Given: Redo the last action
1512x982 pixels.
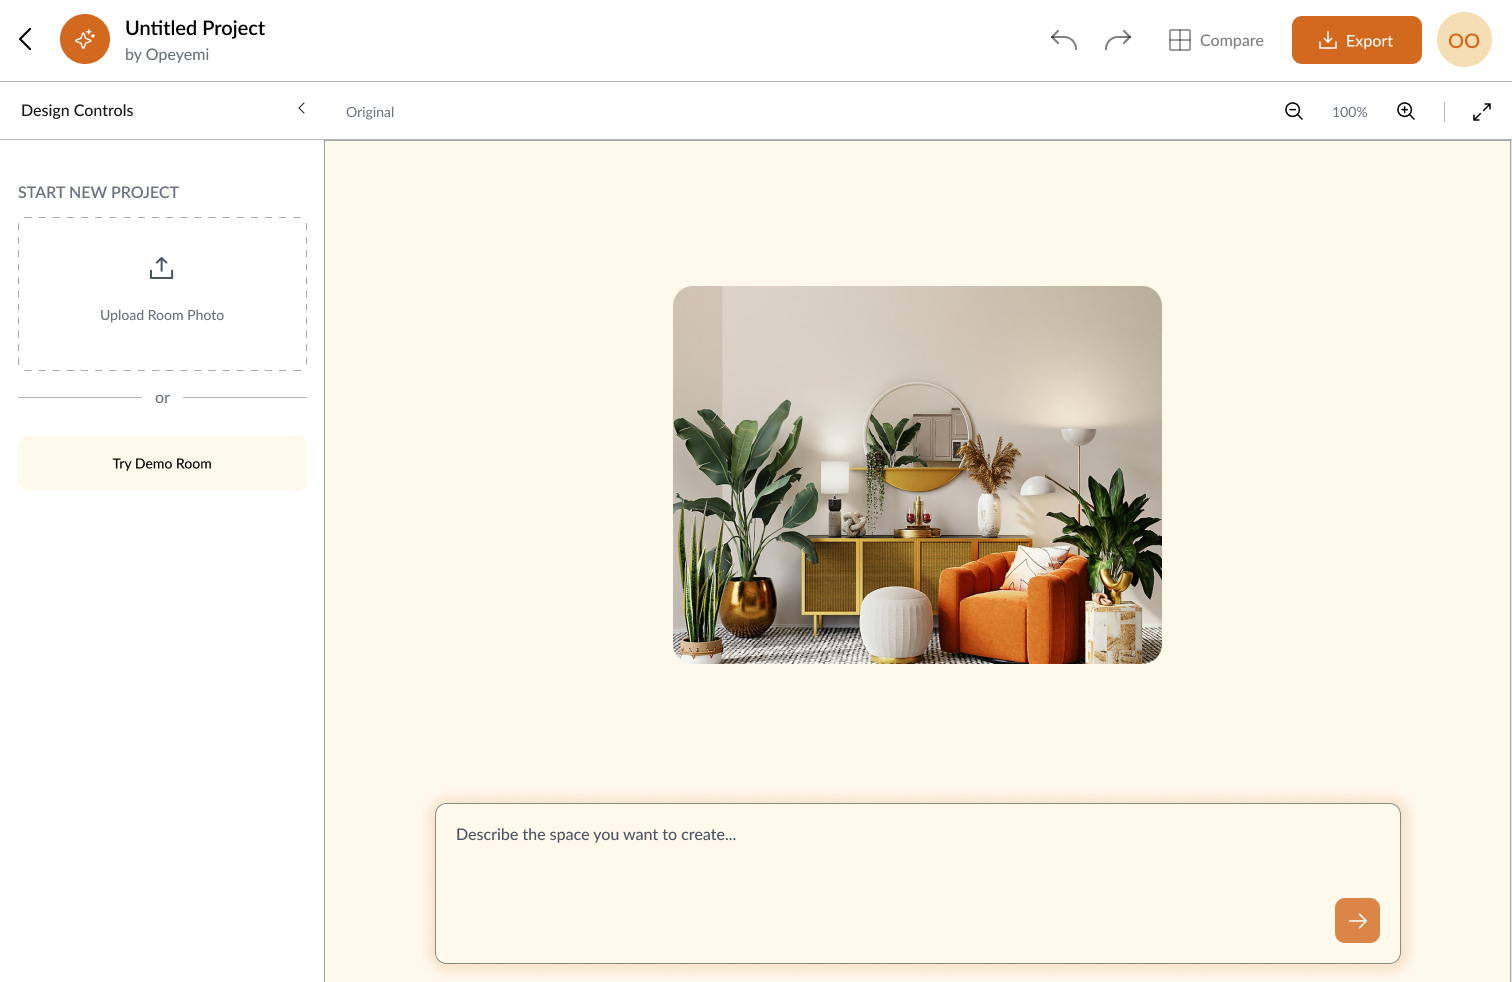Looking at the screenshot, I should 1118,40.
